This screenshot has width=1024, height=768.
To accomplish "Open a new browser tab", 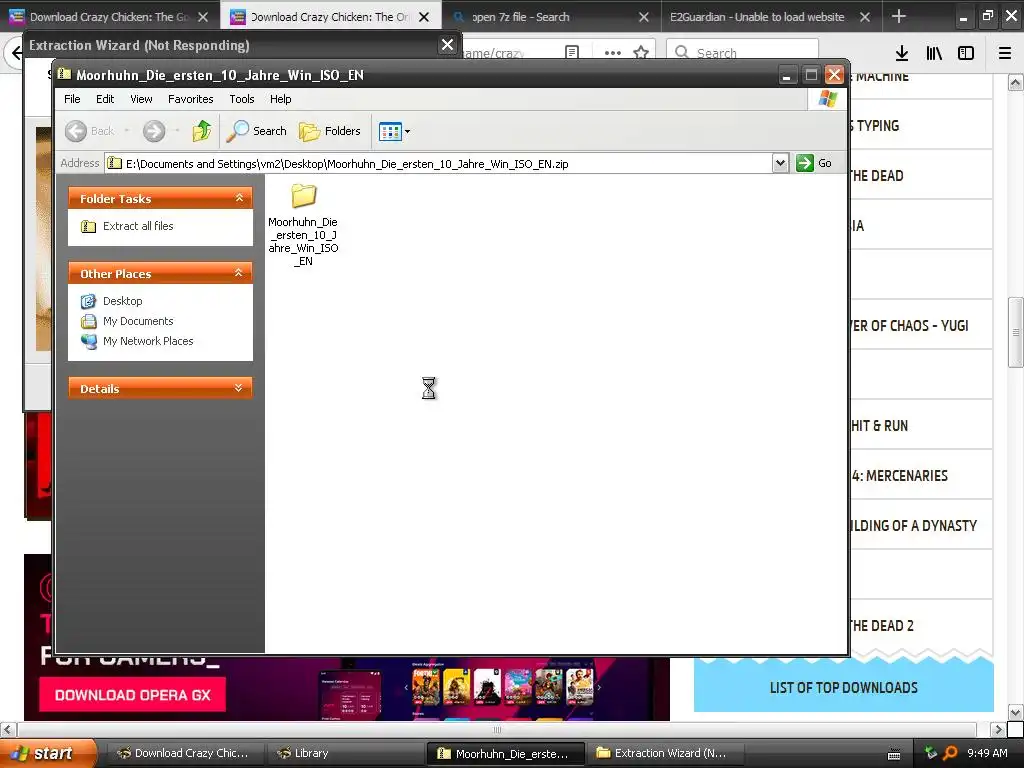I will [x=899, y=16].
